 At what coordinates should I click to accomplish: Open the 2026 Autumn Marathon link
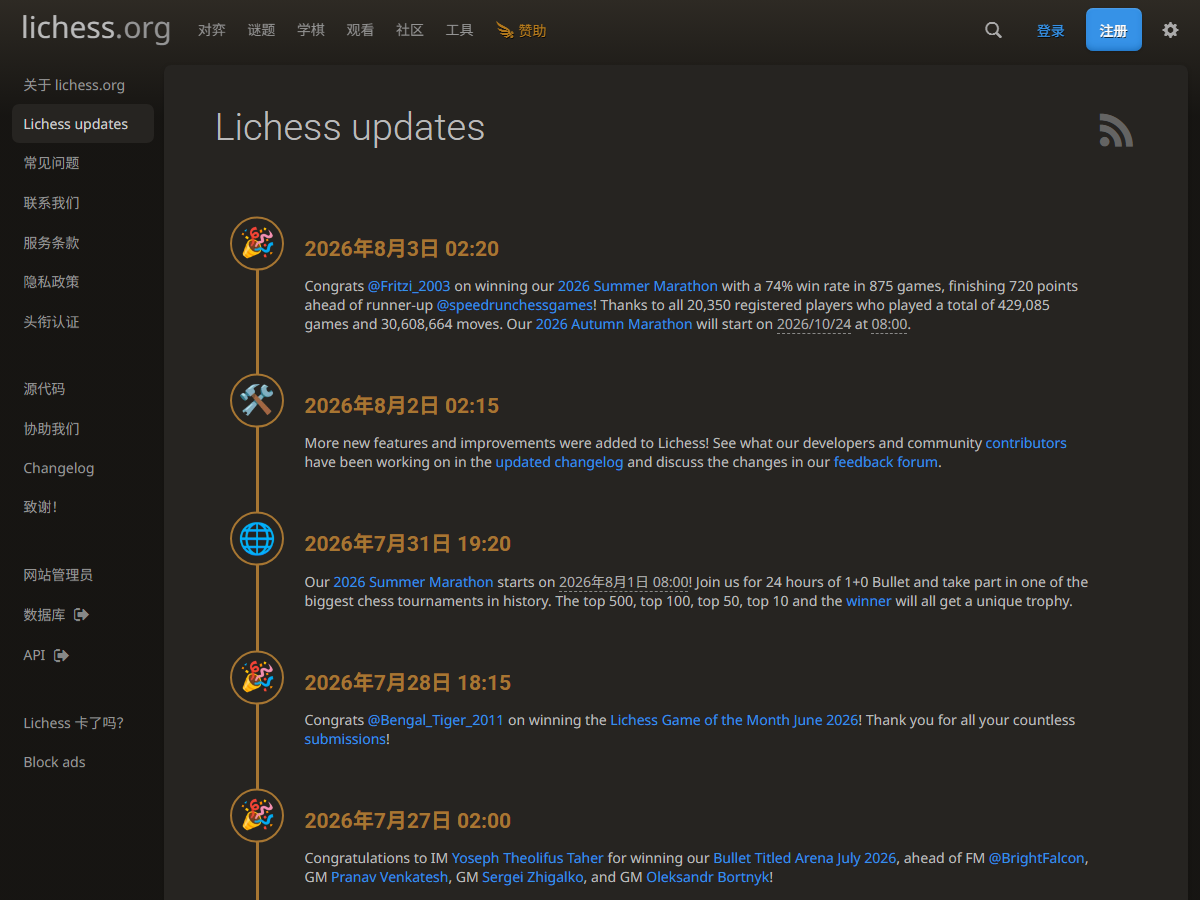coord(614,324)
